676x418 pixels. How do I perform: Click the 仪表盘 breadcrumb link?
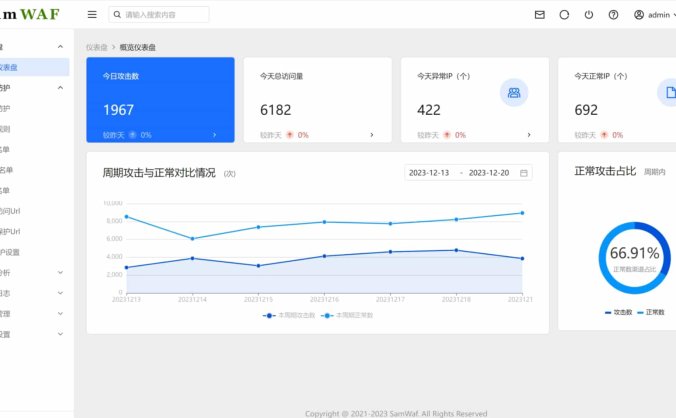point(97,47)
